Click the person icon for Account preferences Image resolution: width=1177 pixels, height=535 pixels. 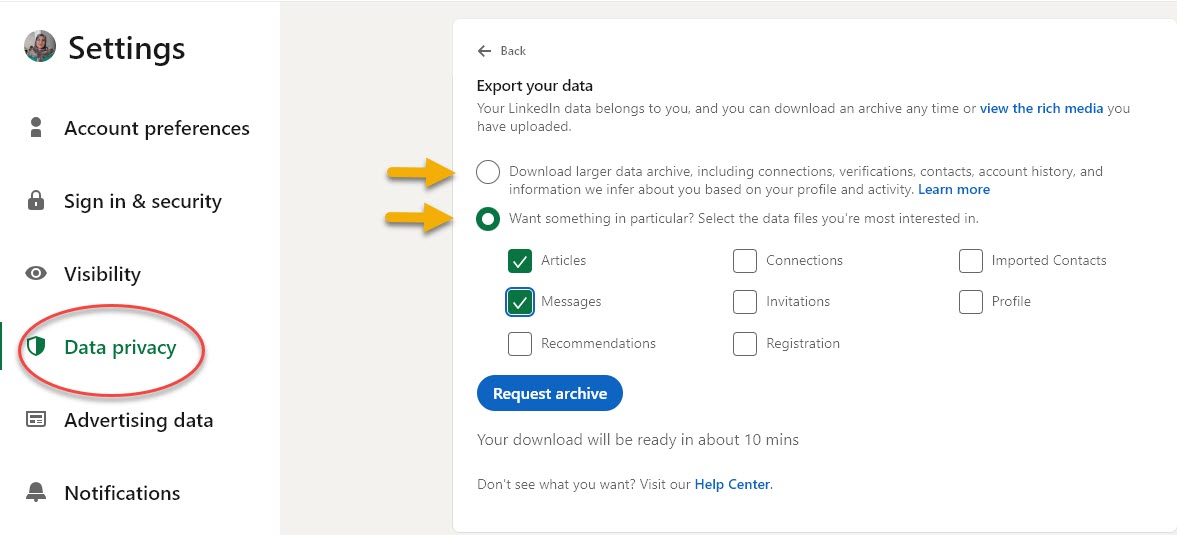[37, 128]
